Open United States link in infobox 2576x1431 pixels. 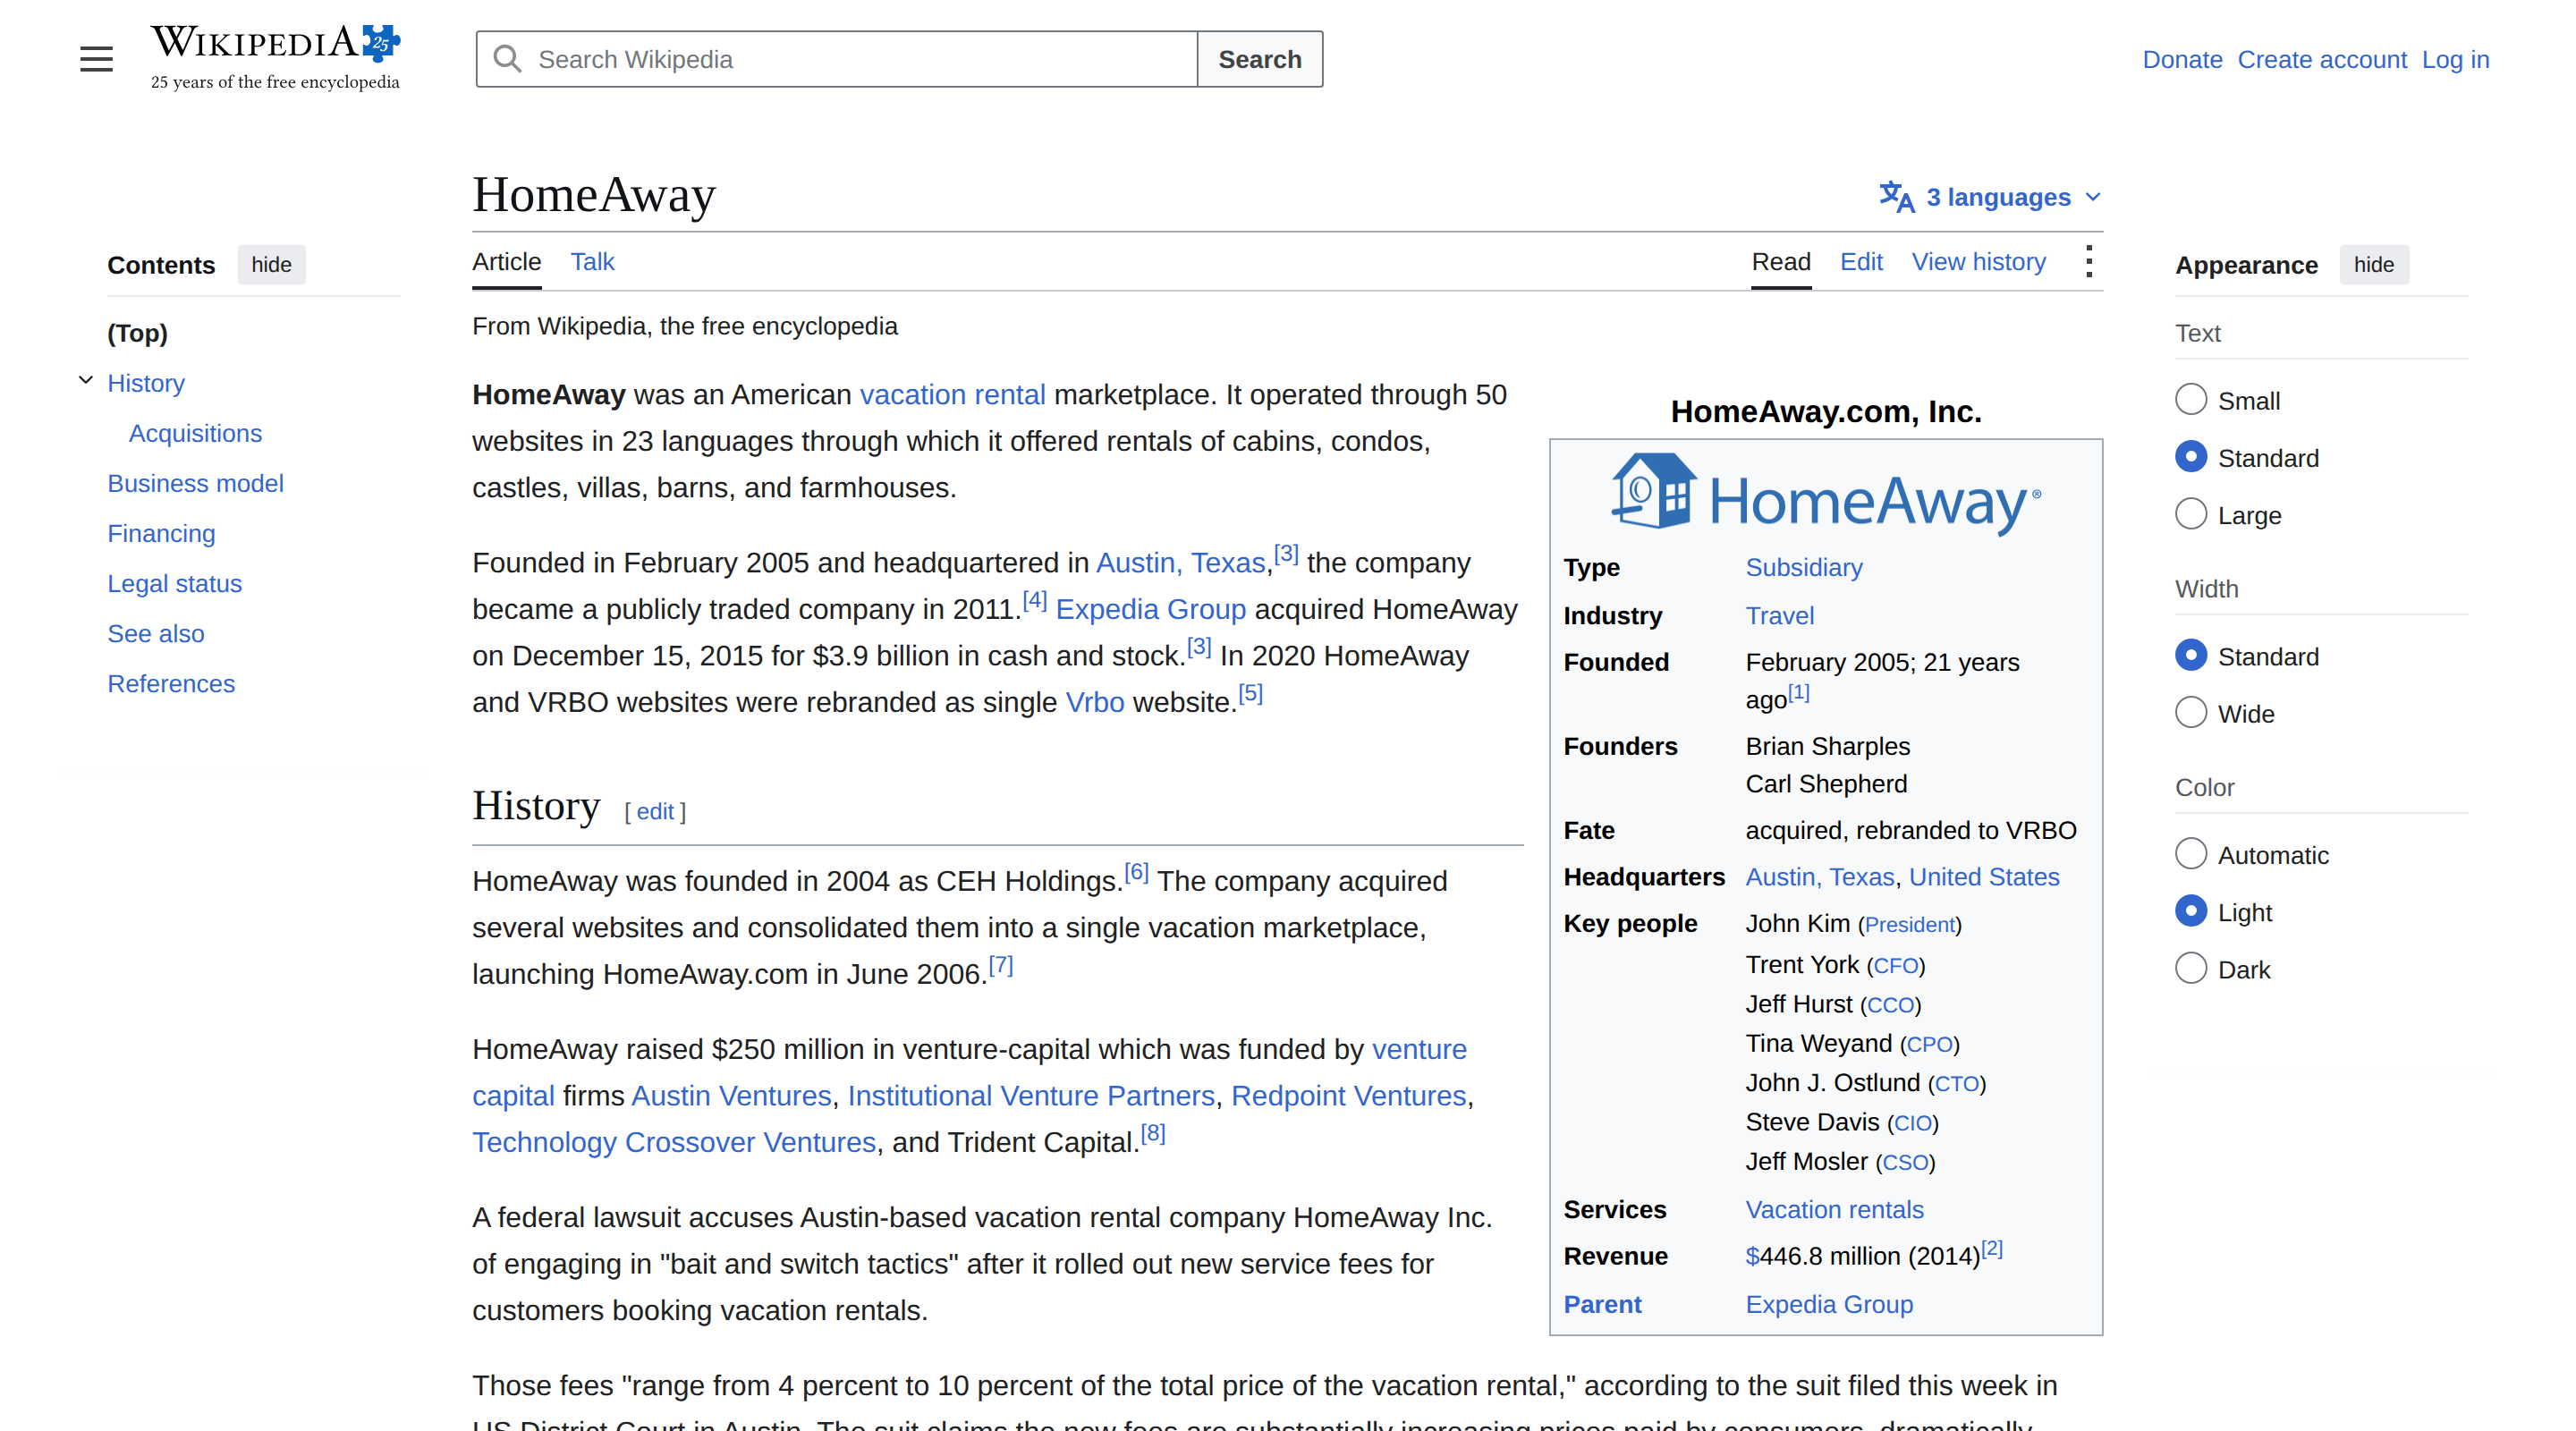(x=1983, y=877)
